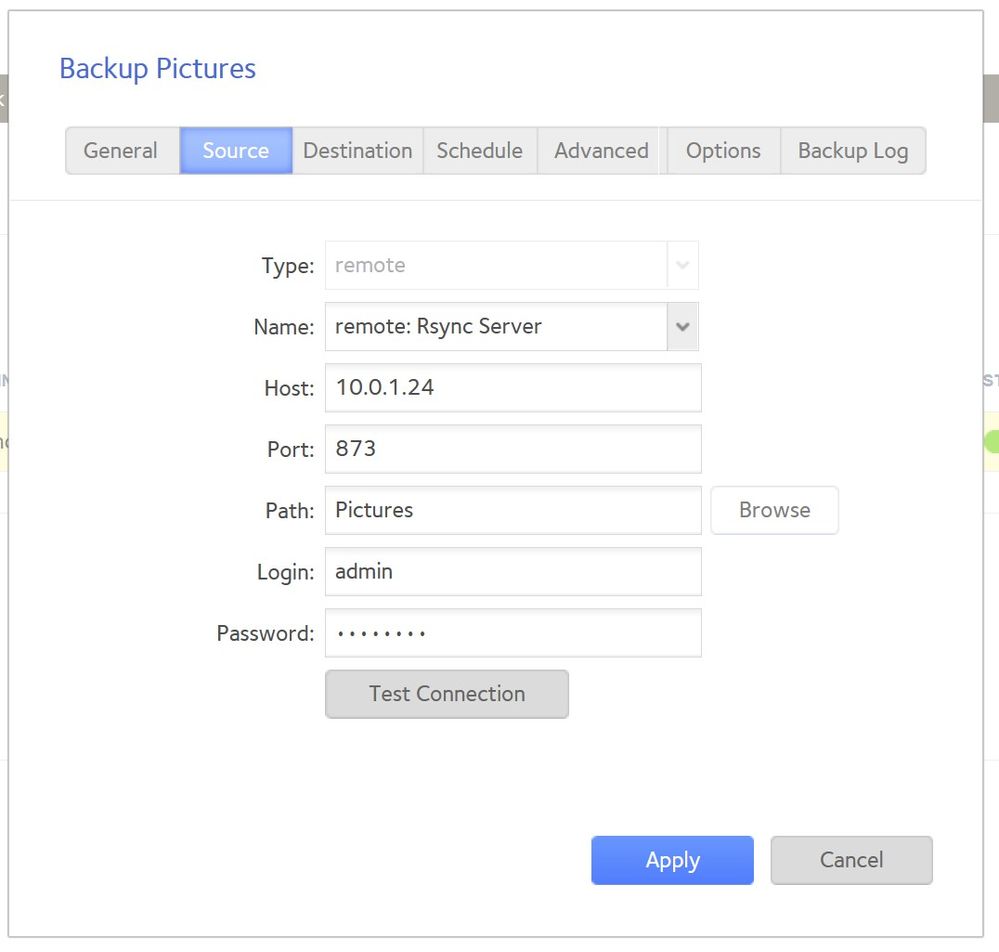
Task: Click the Type dropdown arrow
Action: click(682, 266)
